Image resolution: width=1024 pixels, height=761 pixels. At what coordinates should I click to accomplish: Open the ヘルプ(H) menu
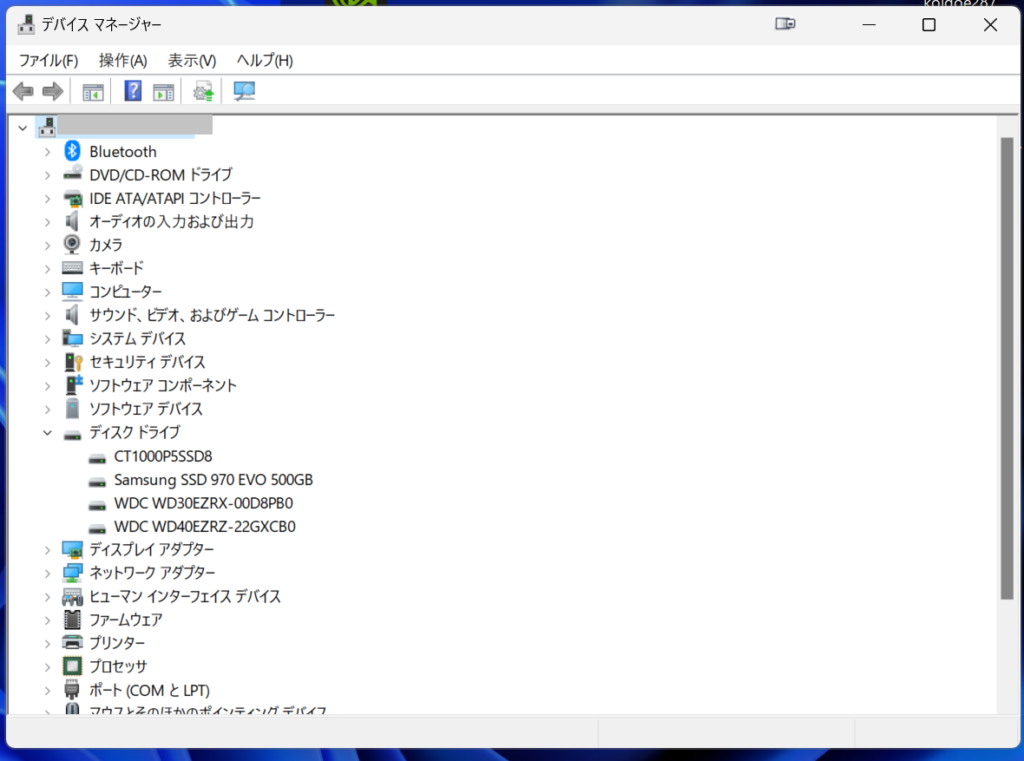point(264,61)
